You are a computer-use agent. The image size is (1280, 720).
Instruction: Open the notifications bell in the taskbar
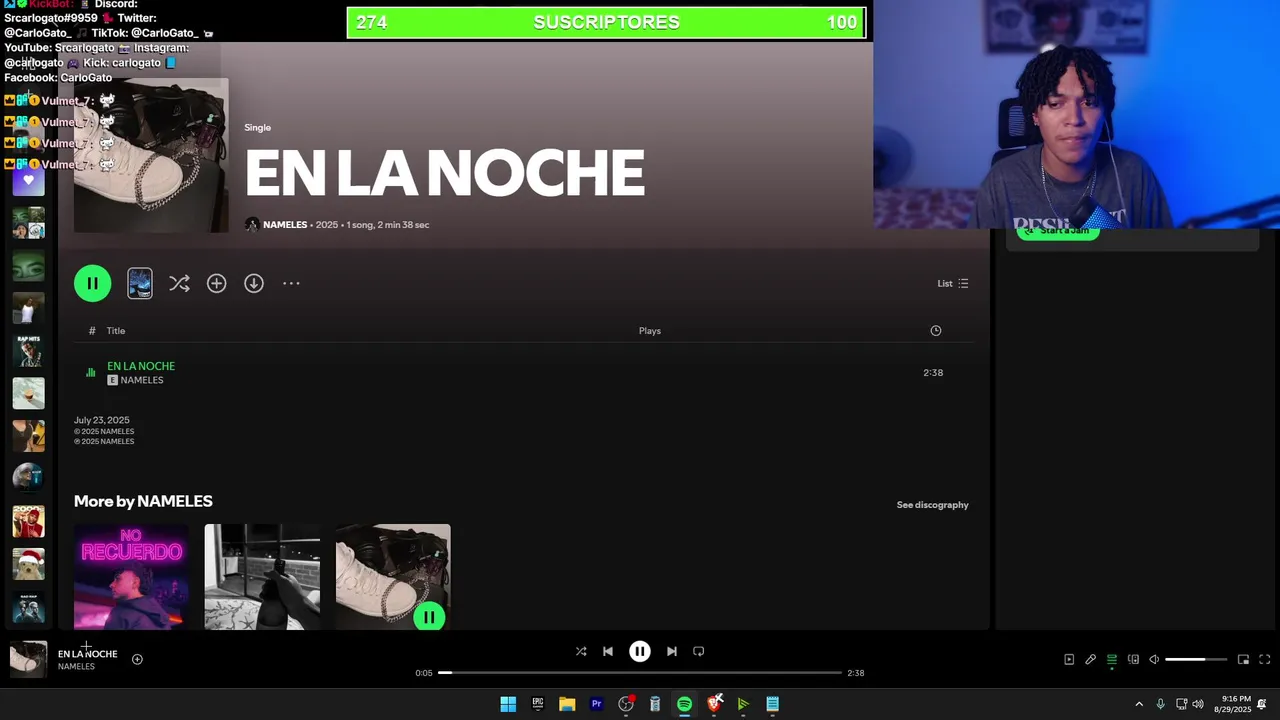coord(1262,704)
